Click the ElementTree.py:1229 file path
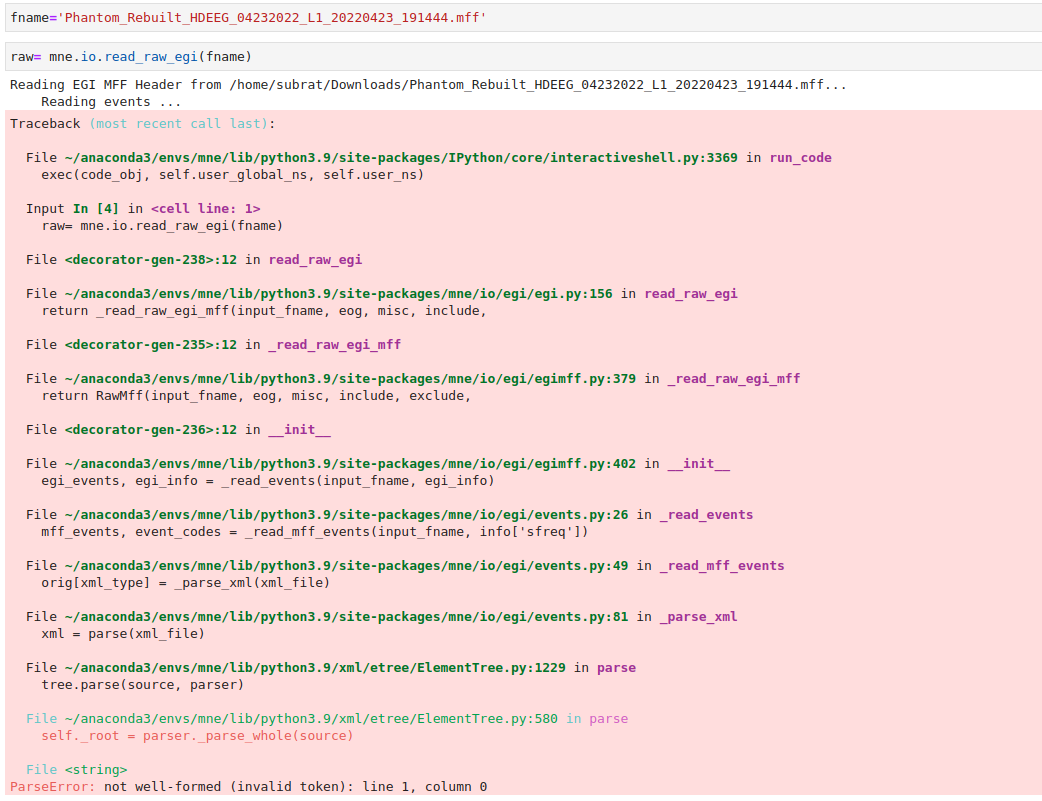 315,667
